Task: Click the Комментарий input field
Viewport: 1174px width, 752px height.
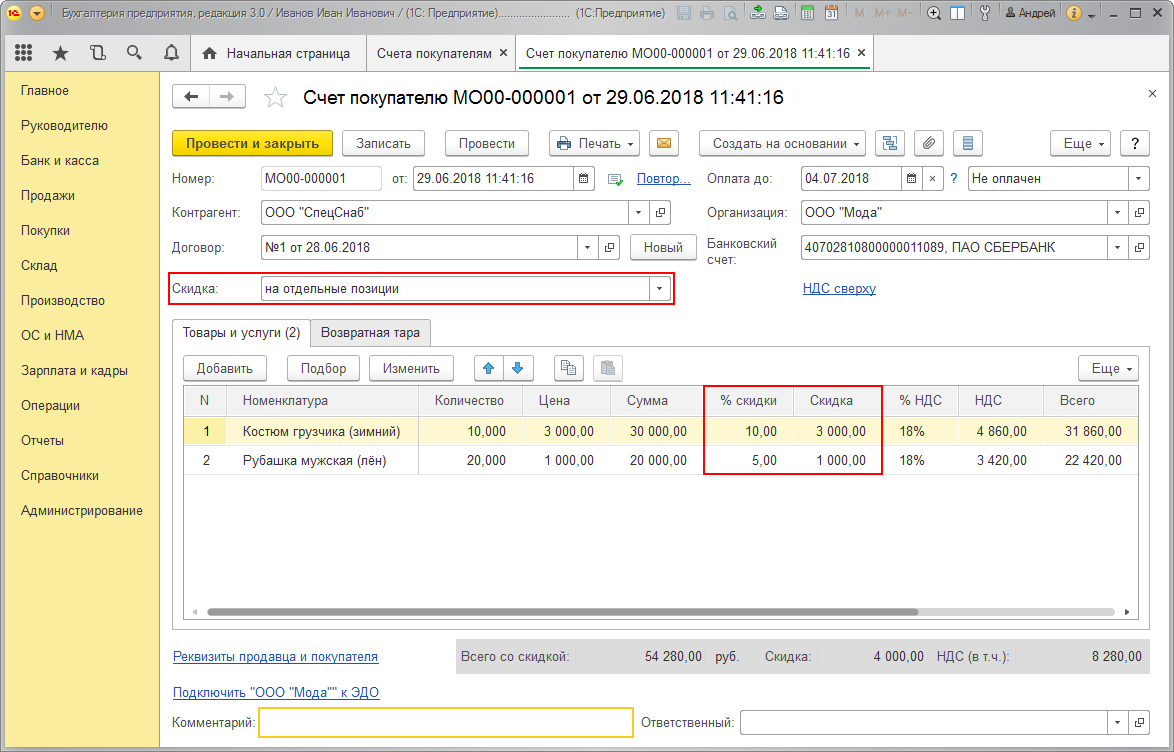Action: (446, 723)
